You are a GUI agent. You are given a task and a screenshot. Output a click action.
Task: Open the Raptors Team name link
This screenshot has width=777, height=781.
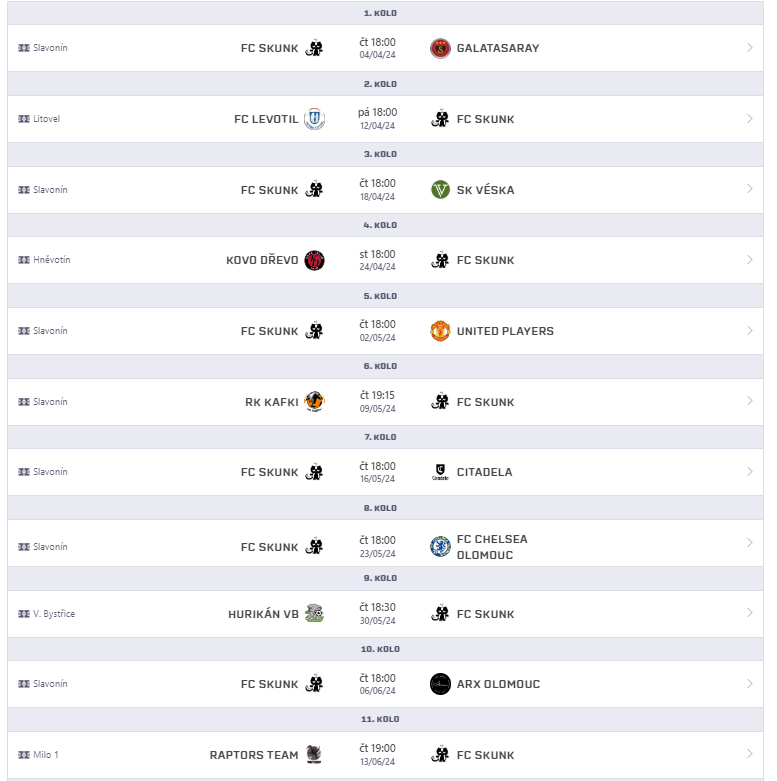(254, 755)
